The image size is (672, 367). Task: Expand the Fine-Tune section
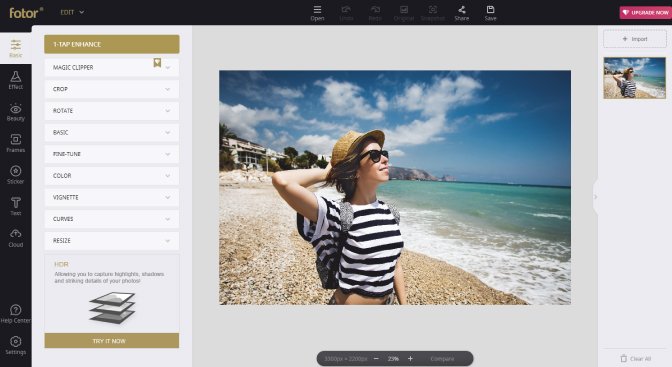pos(112,154)
